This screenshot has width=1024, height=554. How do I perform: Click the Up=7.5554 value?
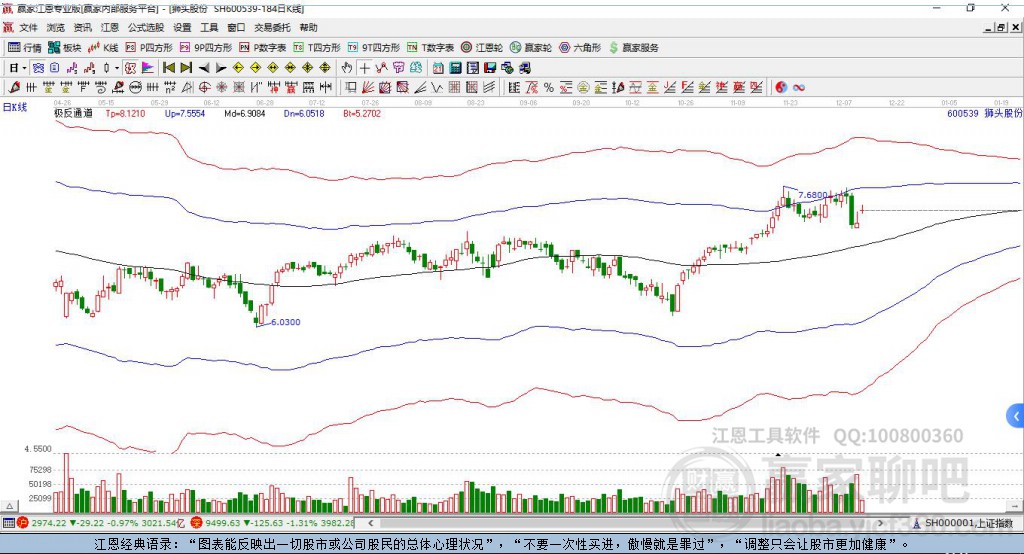click(185, 113)
